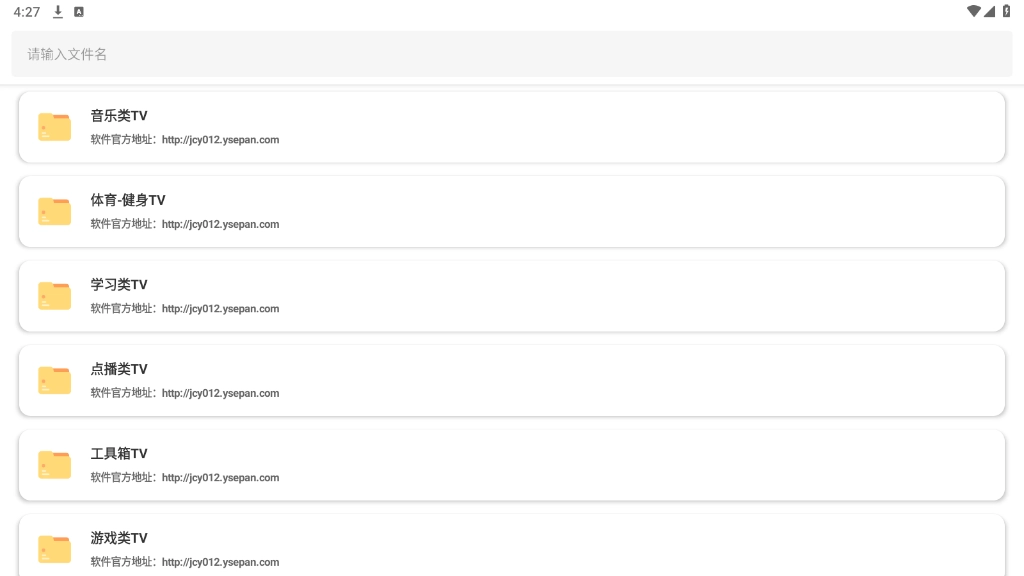Click the 体育-健身TV folder icon
This screenshot has width=1024, height=576.
55,211
